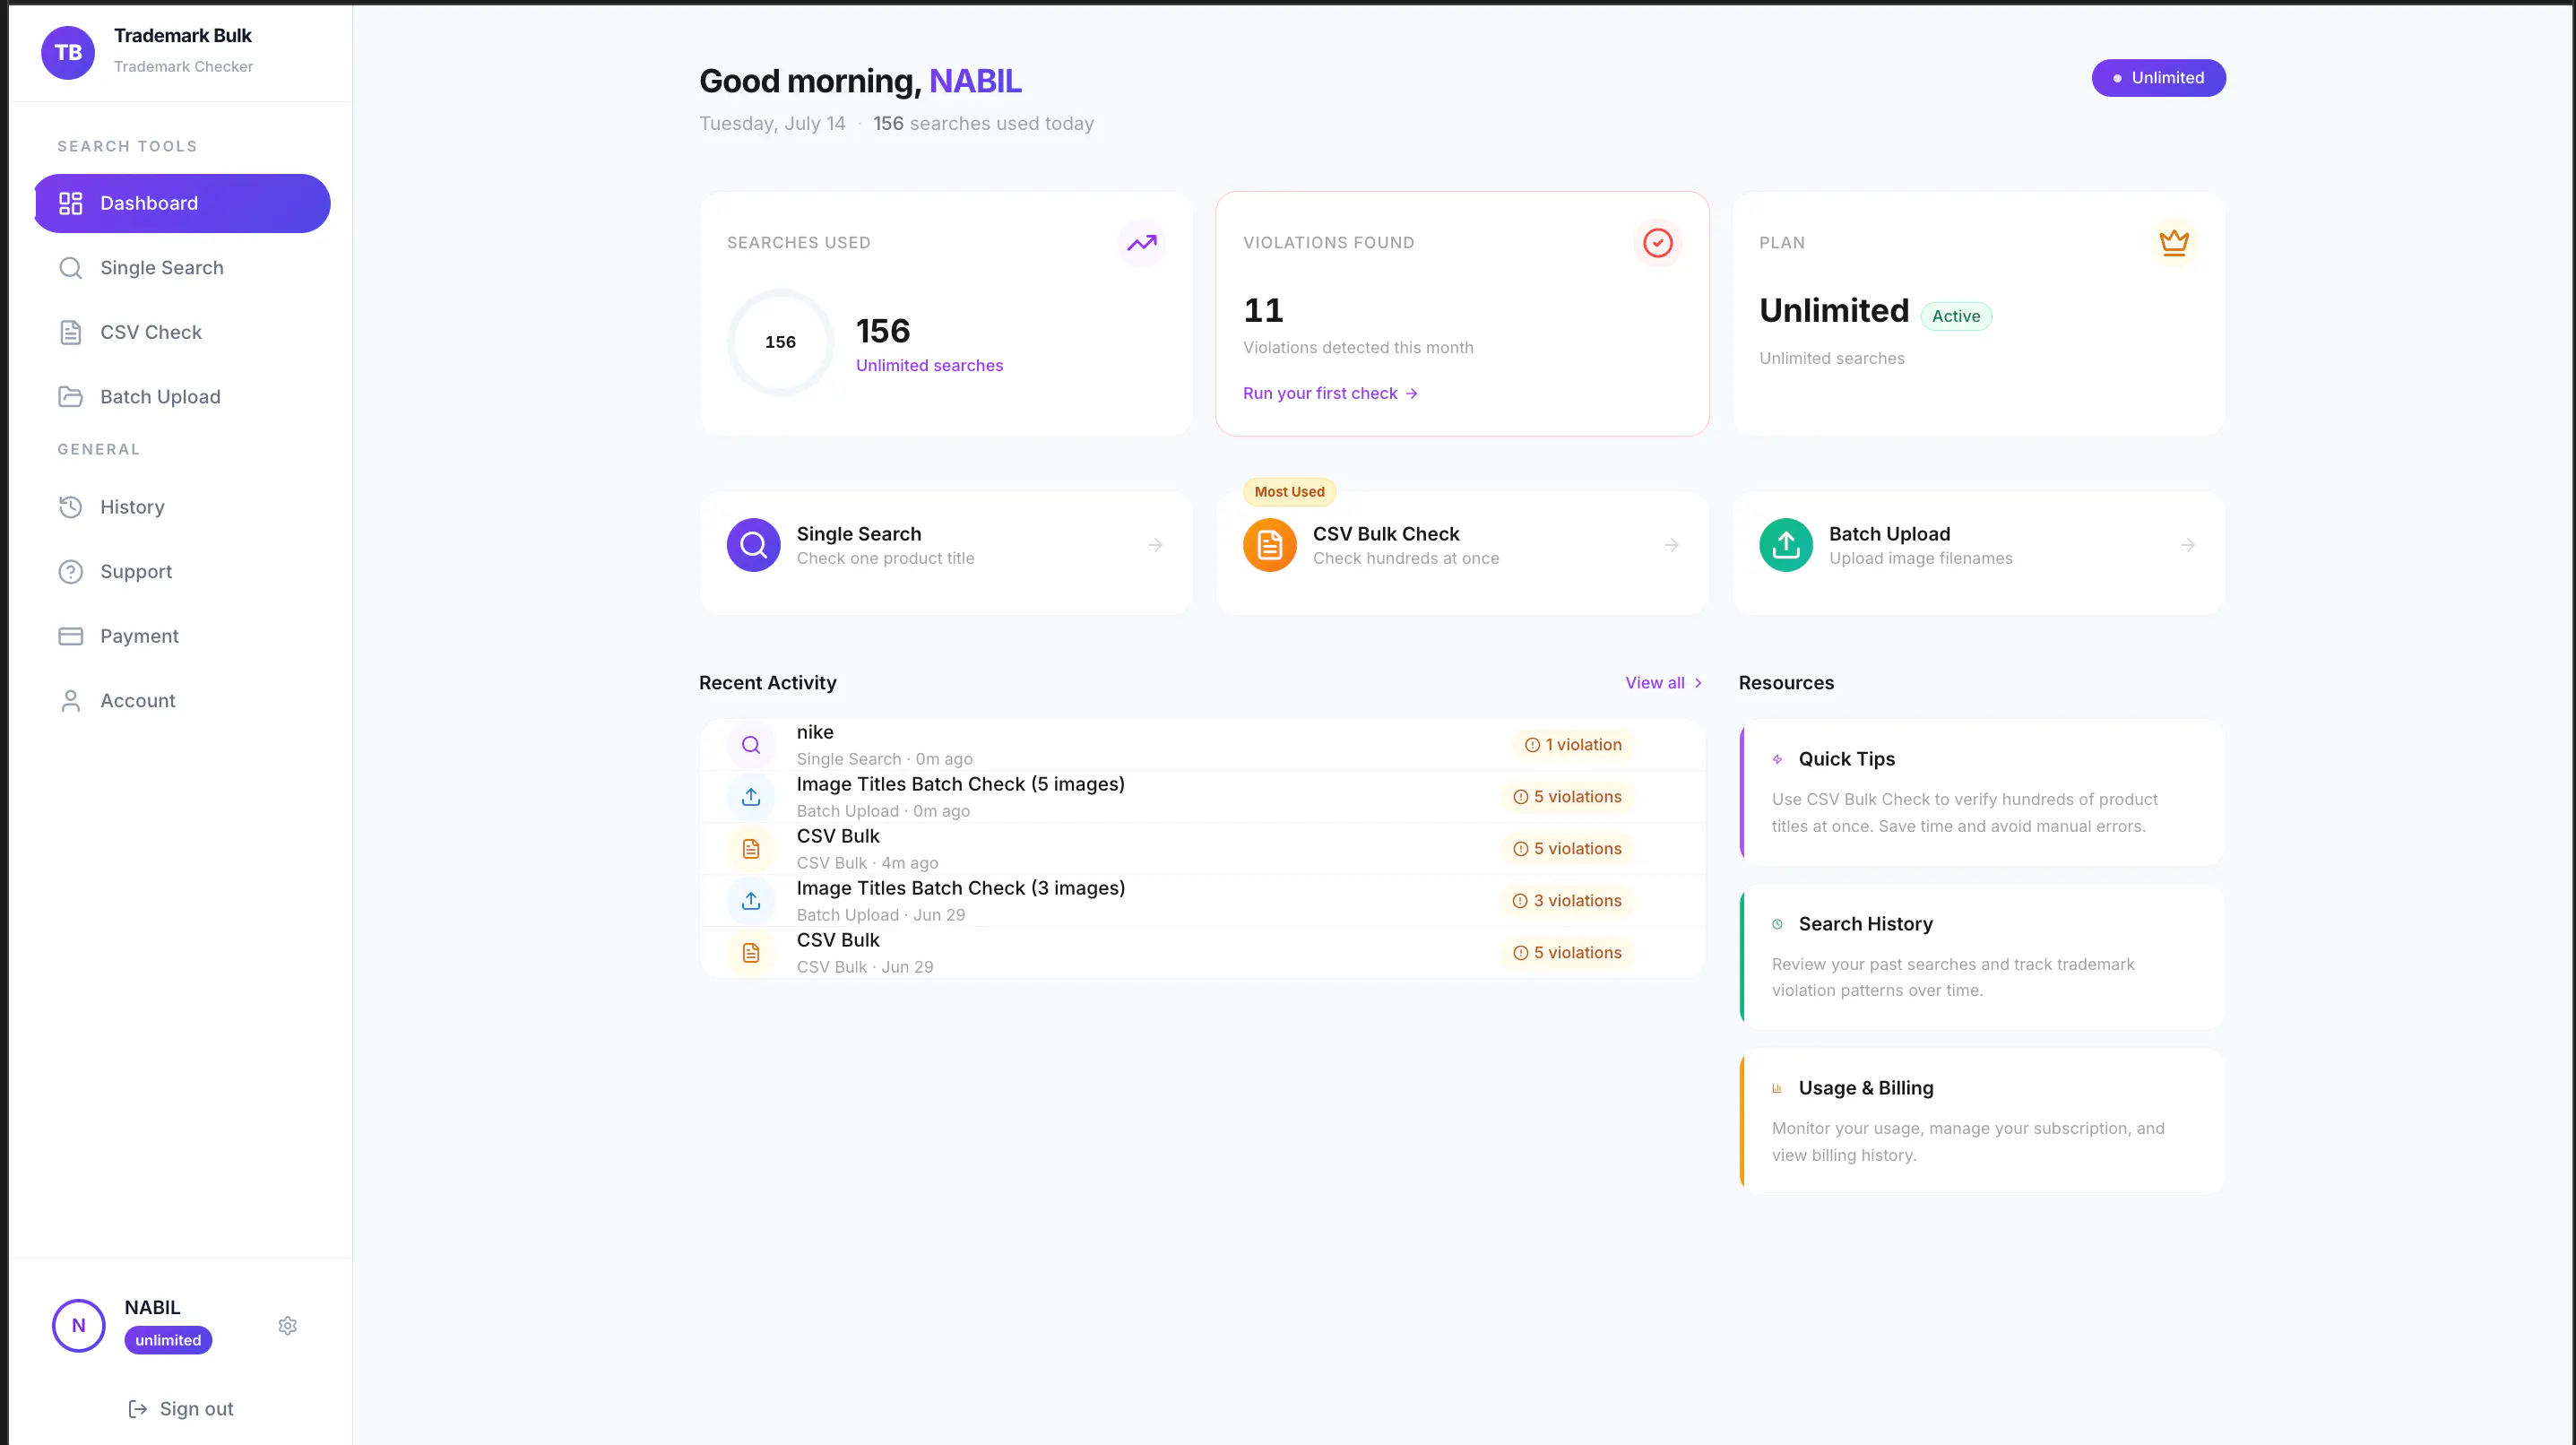The height and width of the screenshot is (1445, 2576).
Task: Open the CSV Bulk Check card arrow
Action: point(1671,545)
